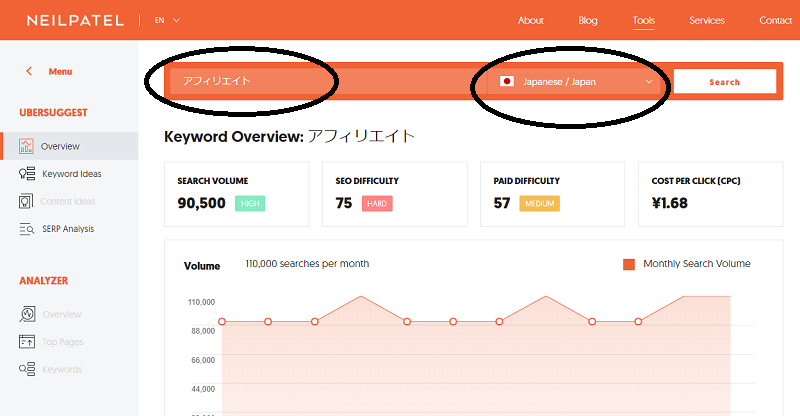800x416 pixels.
Task: Select the ¥1.68 cost per click value
Action: tap(670, 203)
